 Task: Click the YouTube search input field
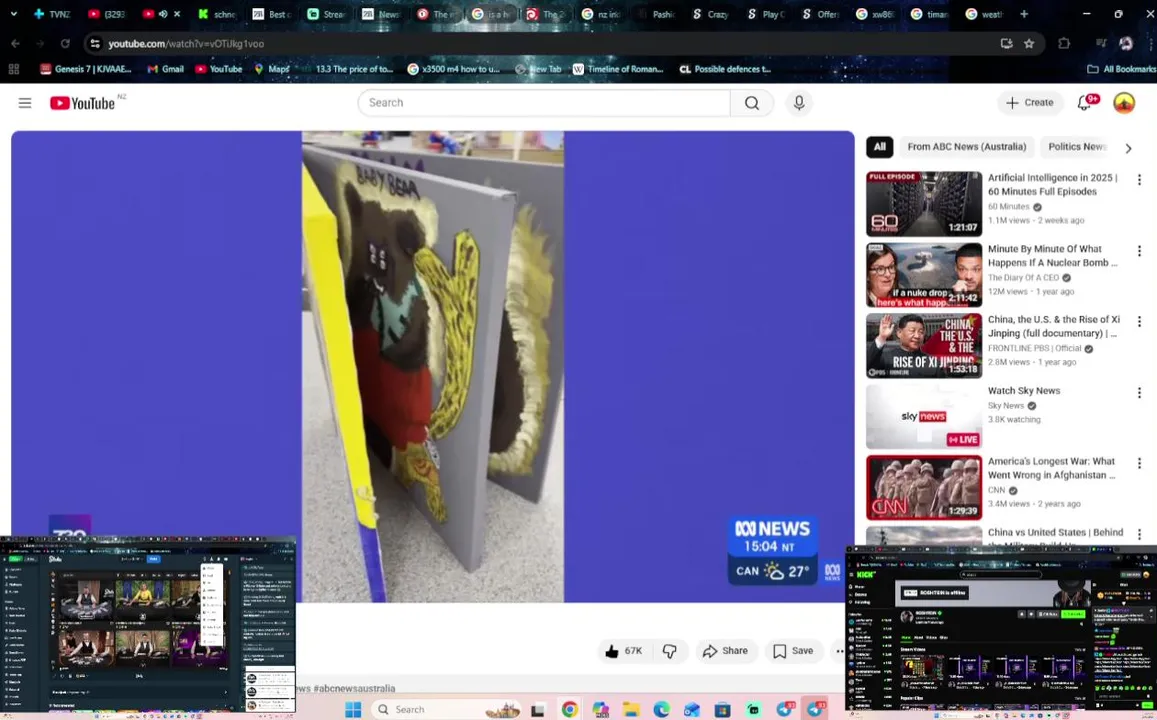[544, 103]
